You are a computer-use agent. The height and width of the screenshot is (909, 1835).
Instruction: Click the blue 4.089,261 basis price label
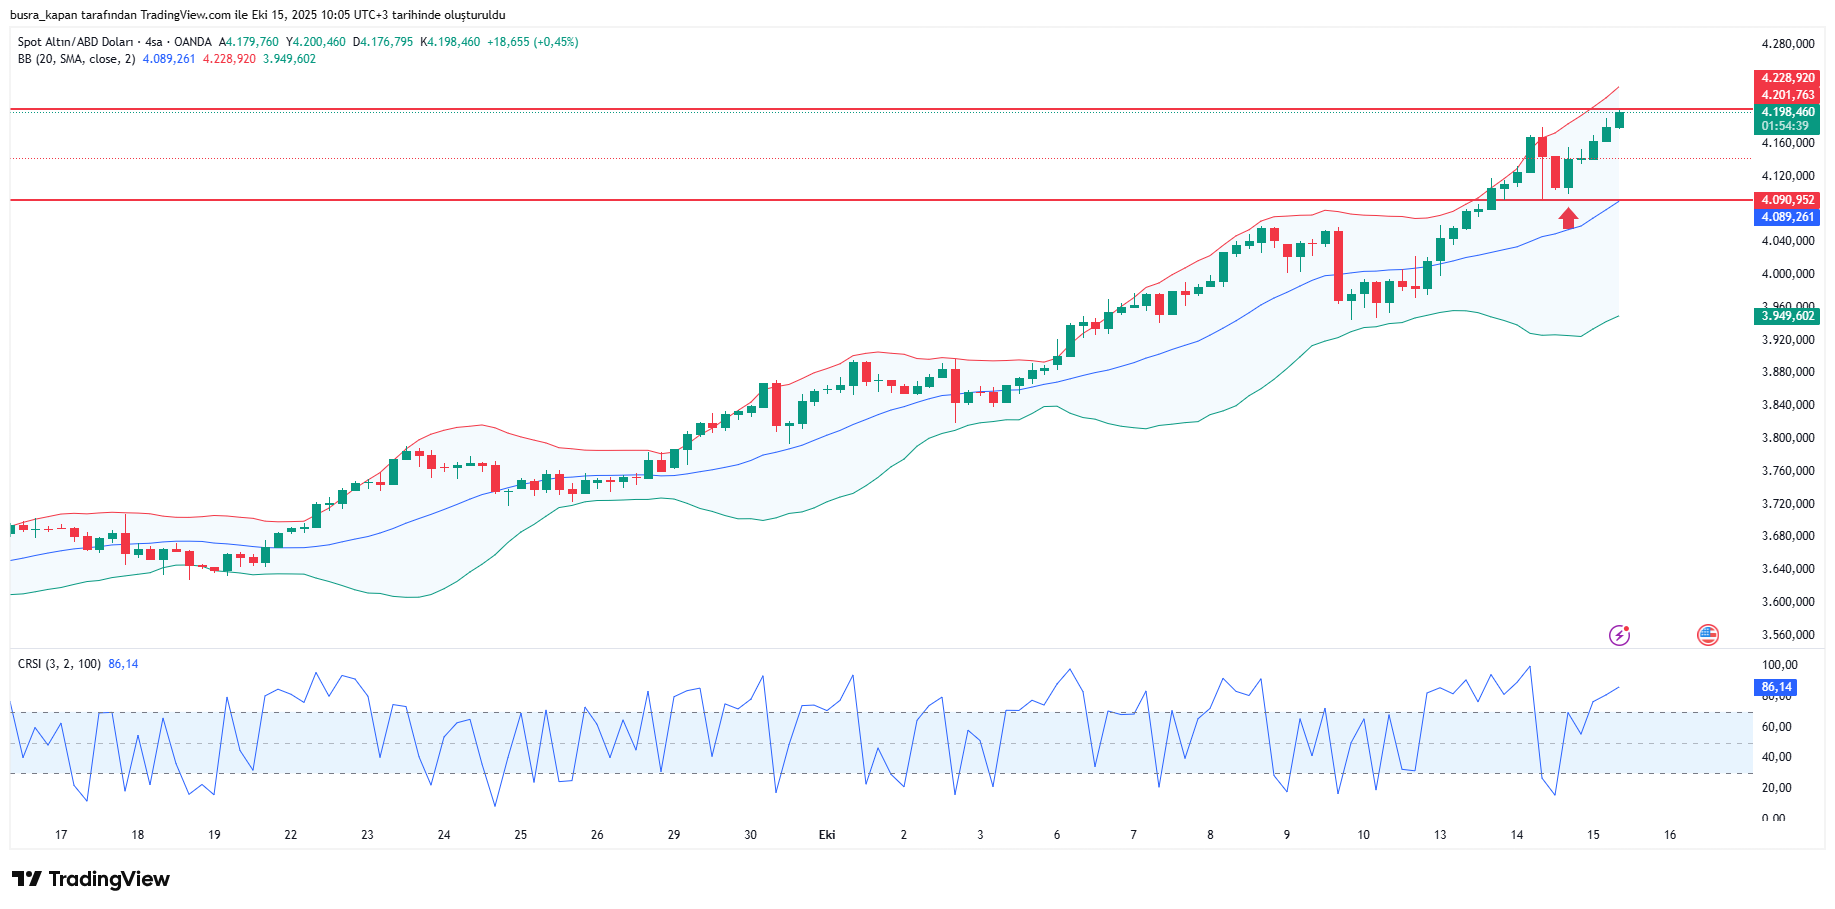(x=1788, y=217)
